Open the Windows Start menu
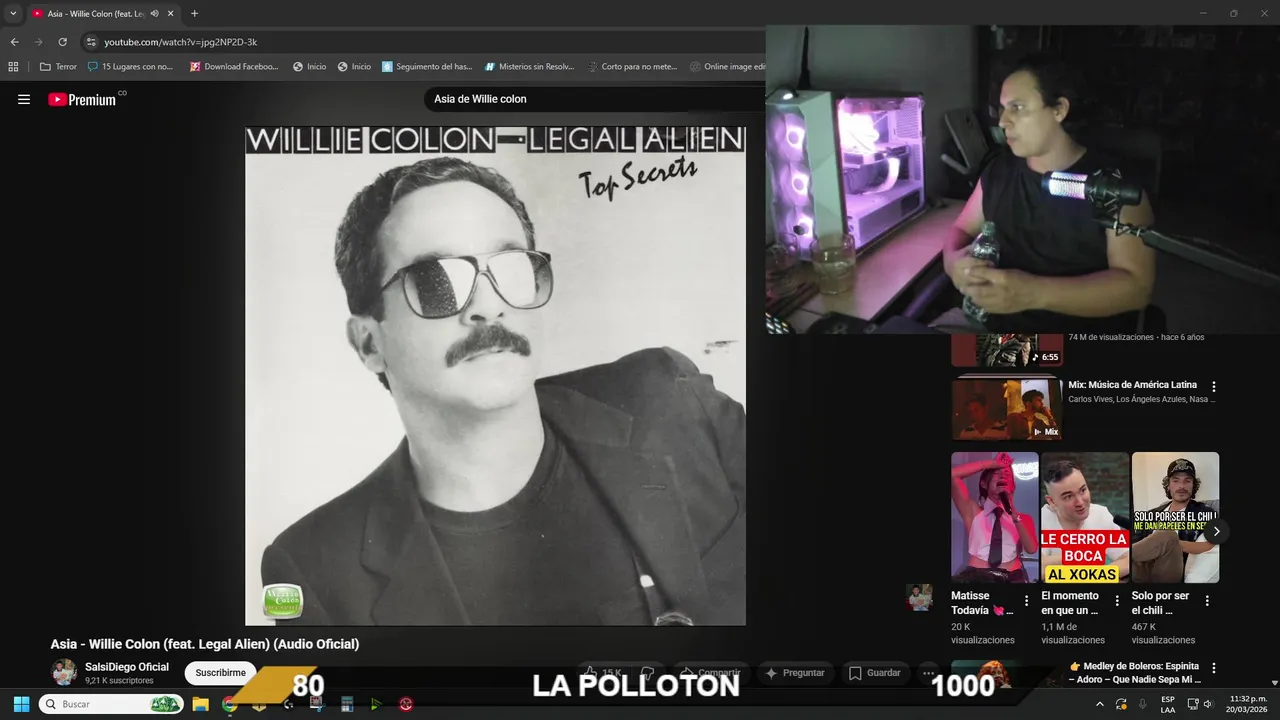Screen dimensions: 1280x720 tap(21, 704)
